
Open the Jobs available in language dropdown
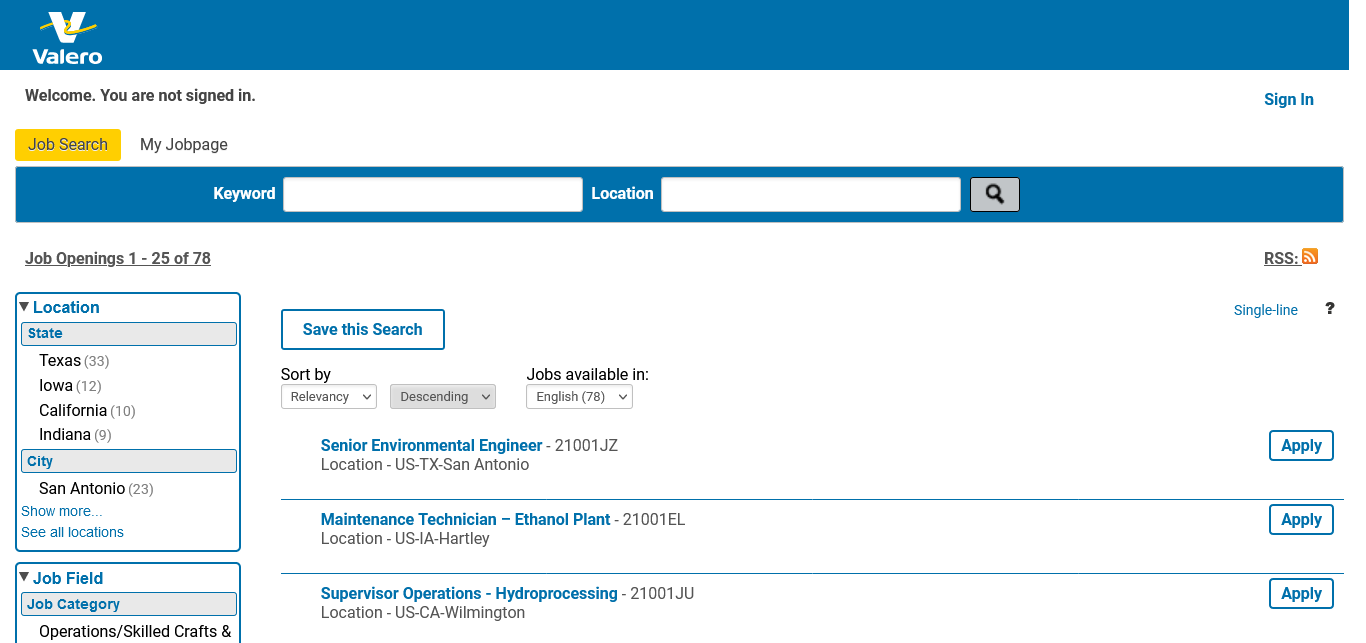579,397
